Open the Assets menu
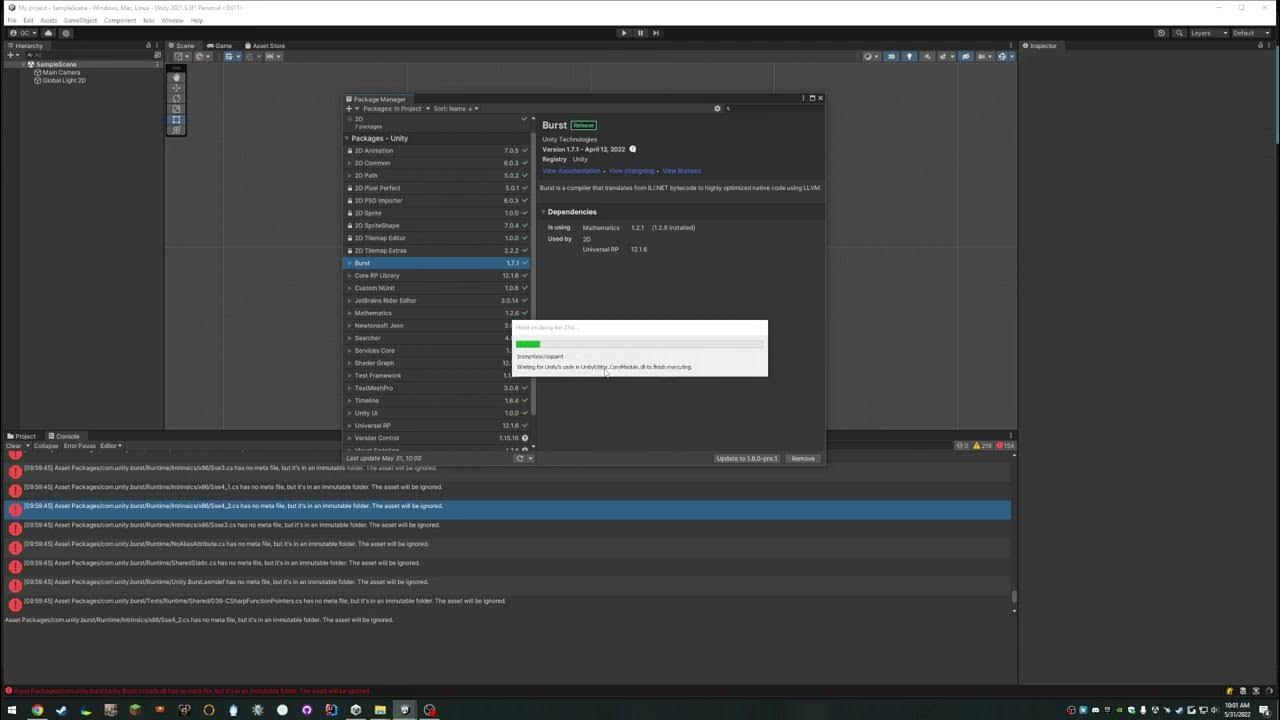Image resolution: width=1280 pixels, height=720 pixels. click(48, 20)
